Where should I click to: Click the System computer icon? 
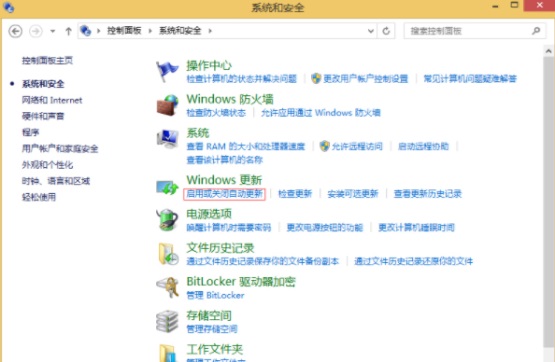167,138
